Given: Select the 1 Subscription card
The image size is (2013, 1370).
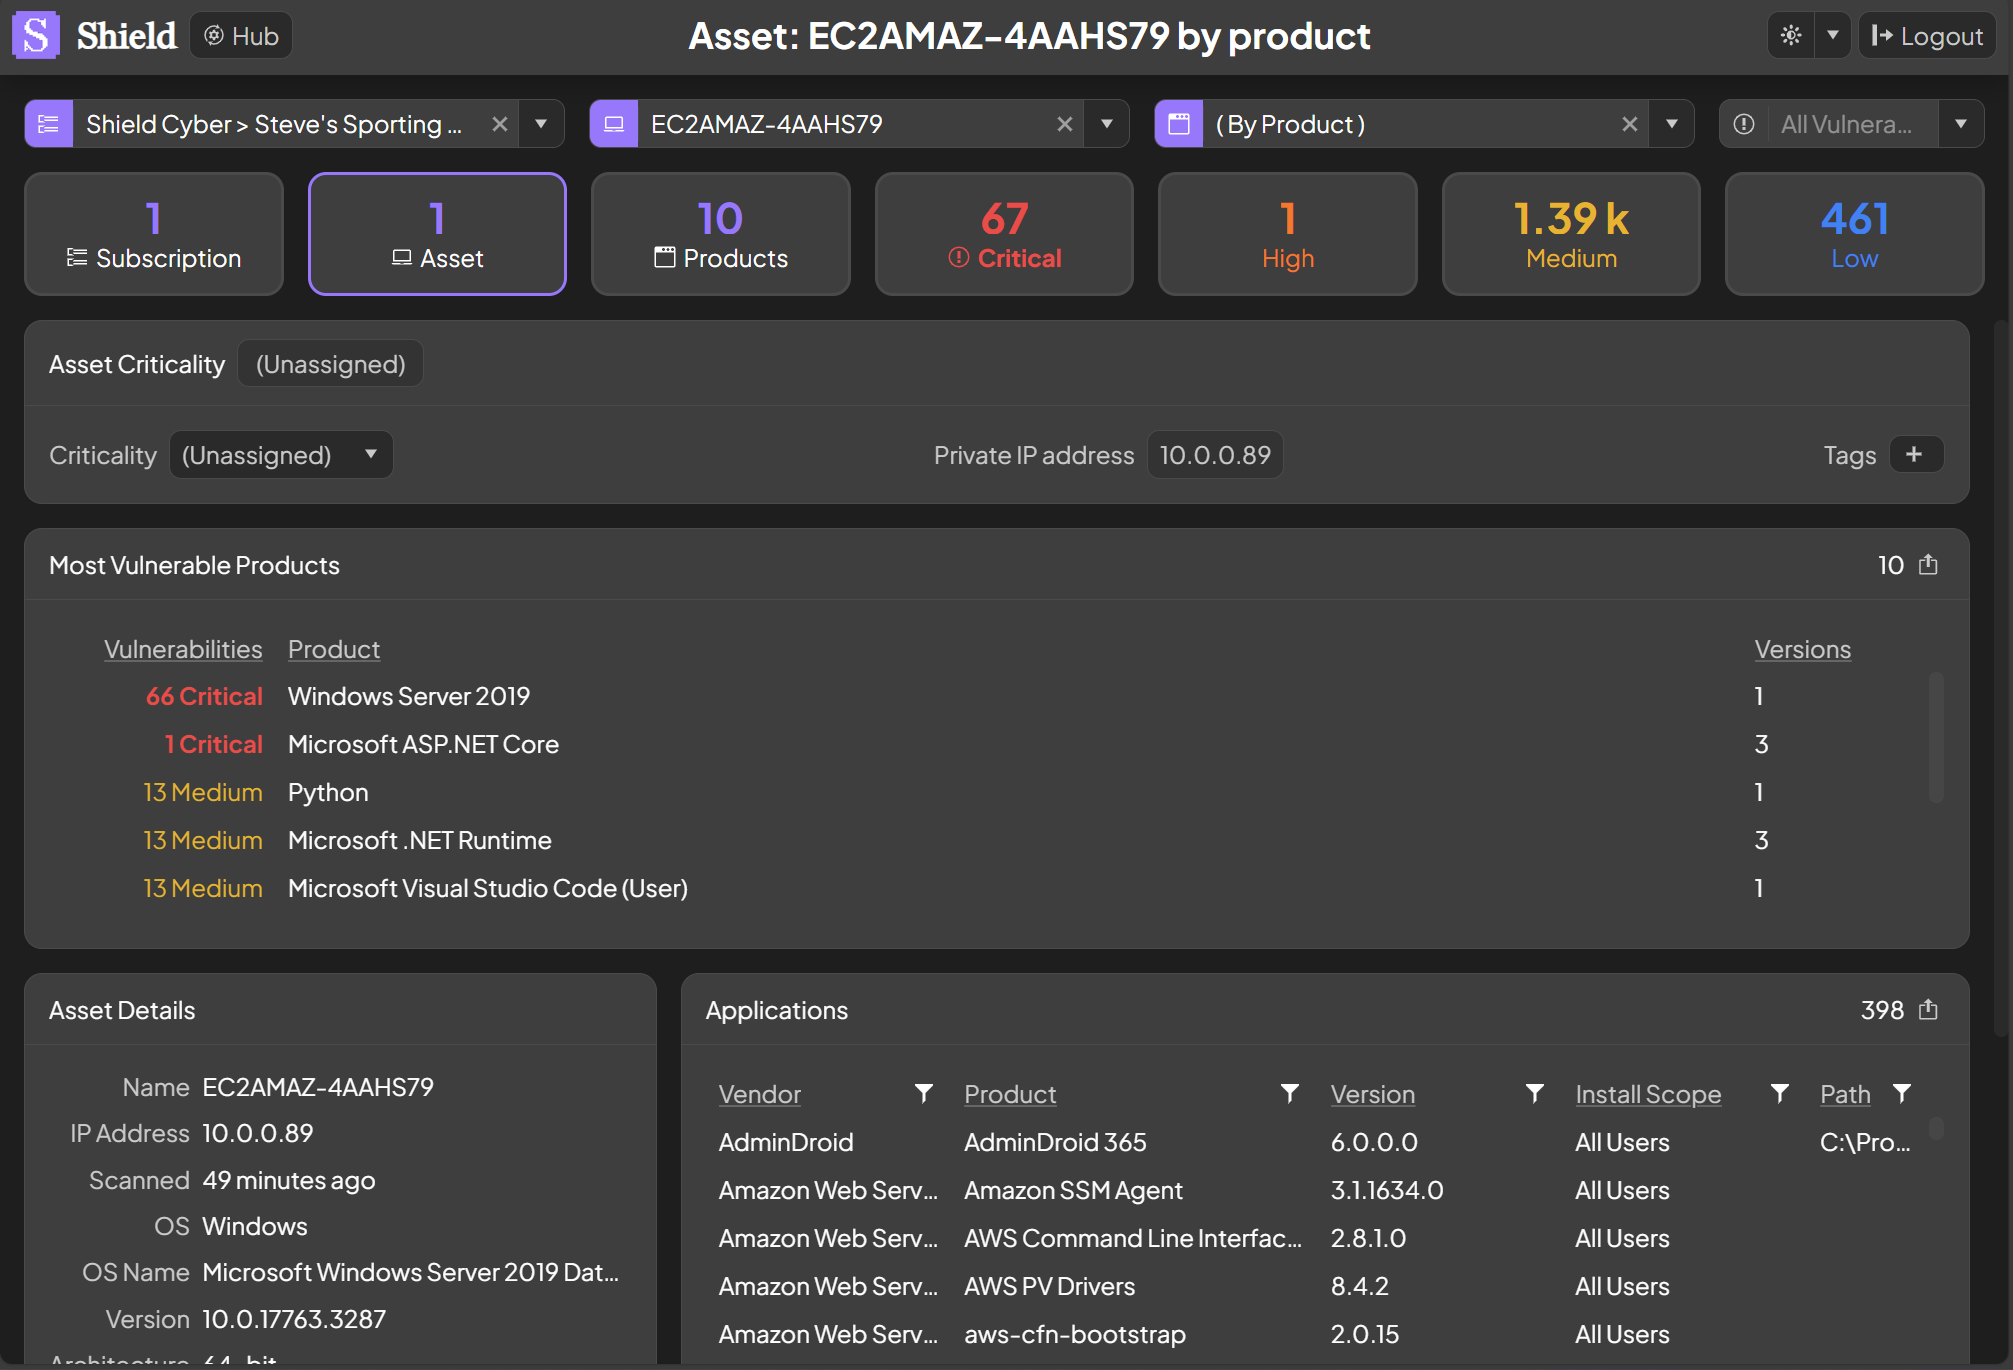Looking at the screenshot, I should [154, 234].
